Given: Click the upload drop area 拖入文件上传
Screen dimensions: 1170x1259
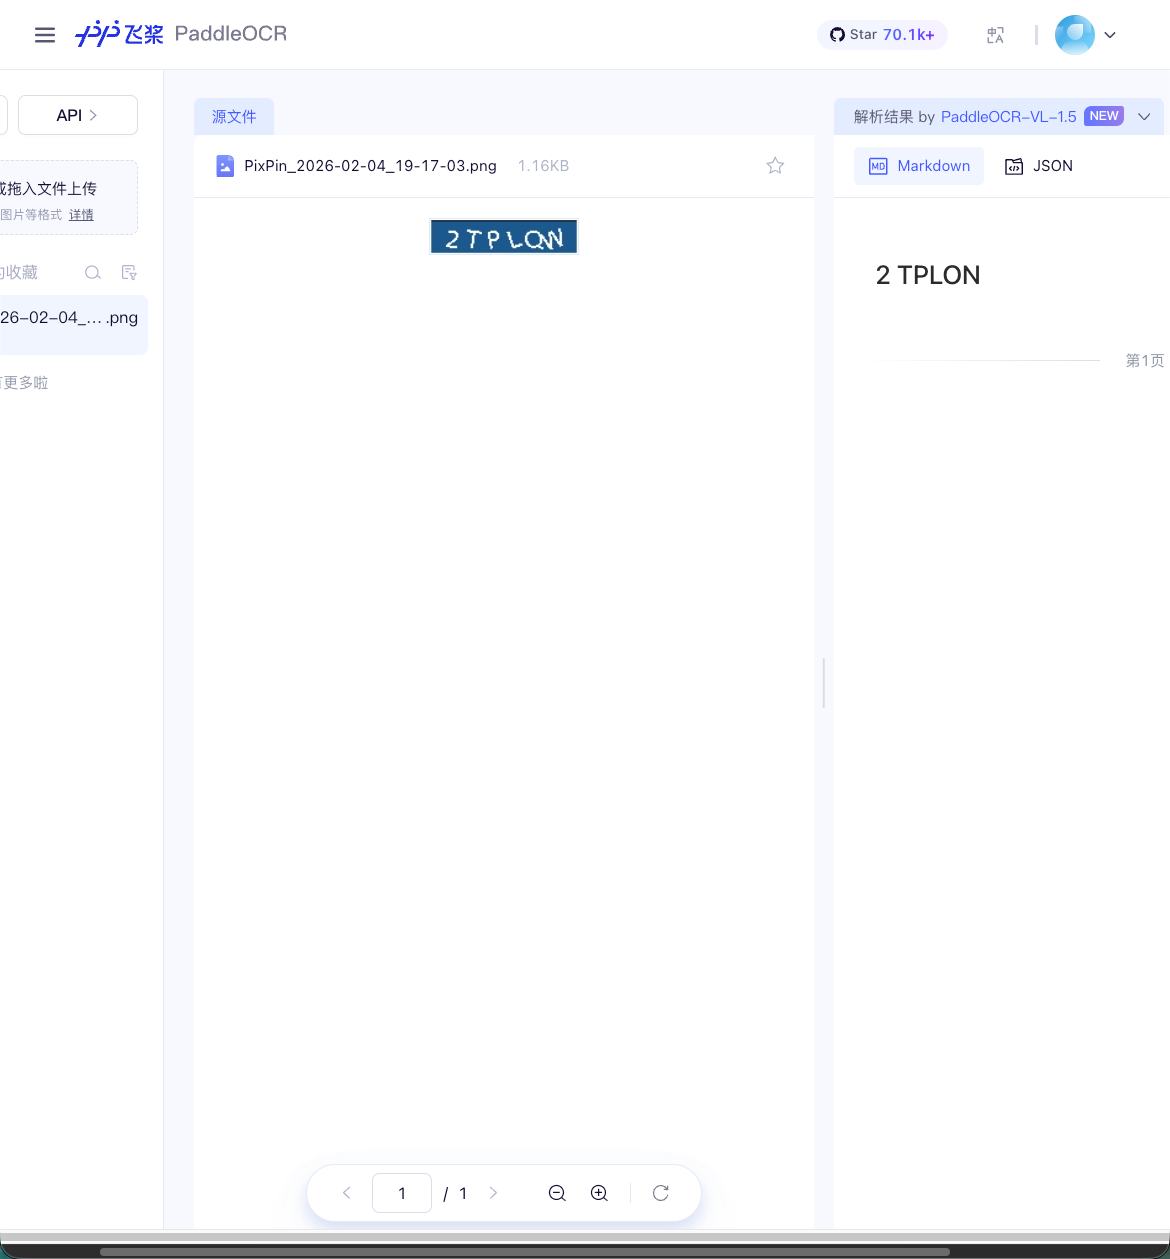Looking at the screenshot, I should 68,197.
